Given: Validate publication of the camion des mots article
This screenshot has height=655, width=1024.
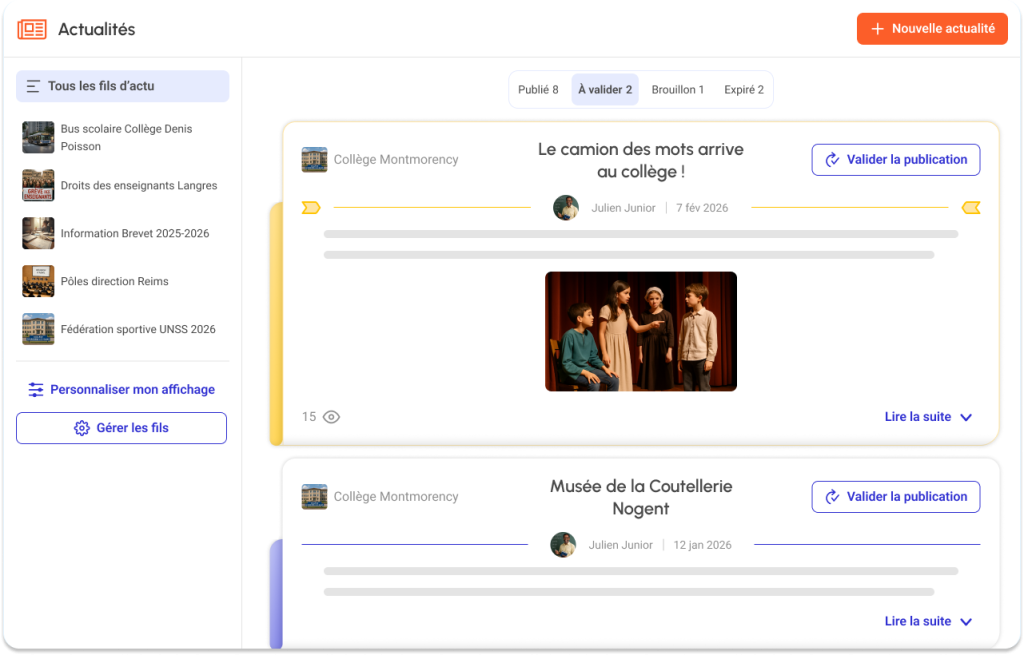Looking at the screenshot, I should pos(895,160).
